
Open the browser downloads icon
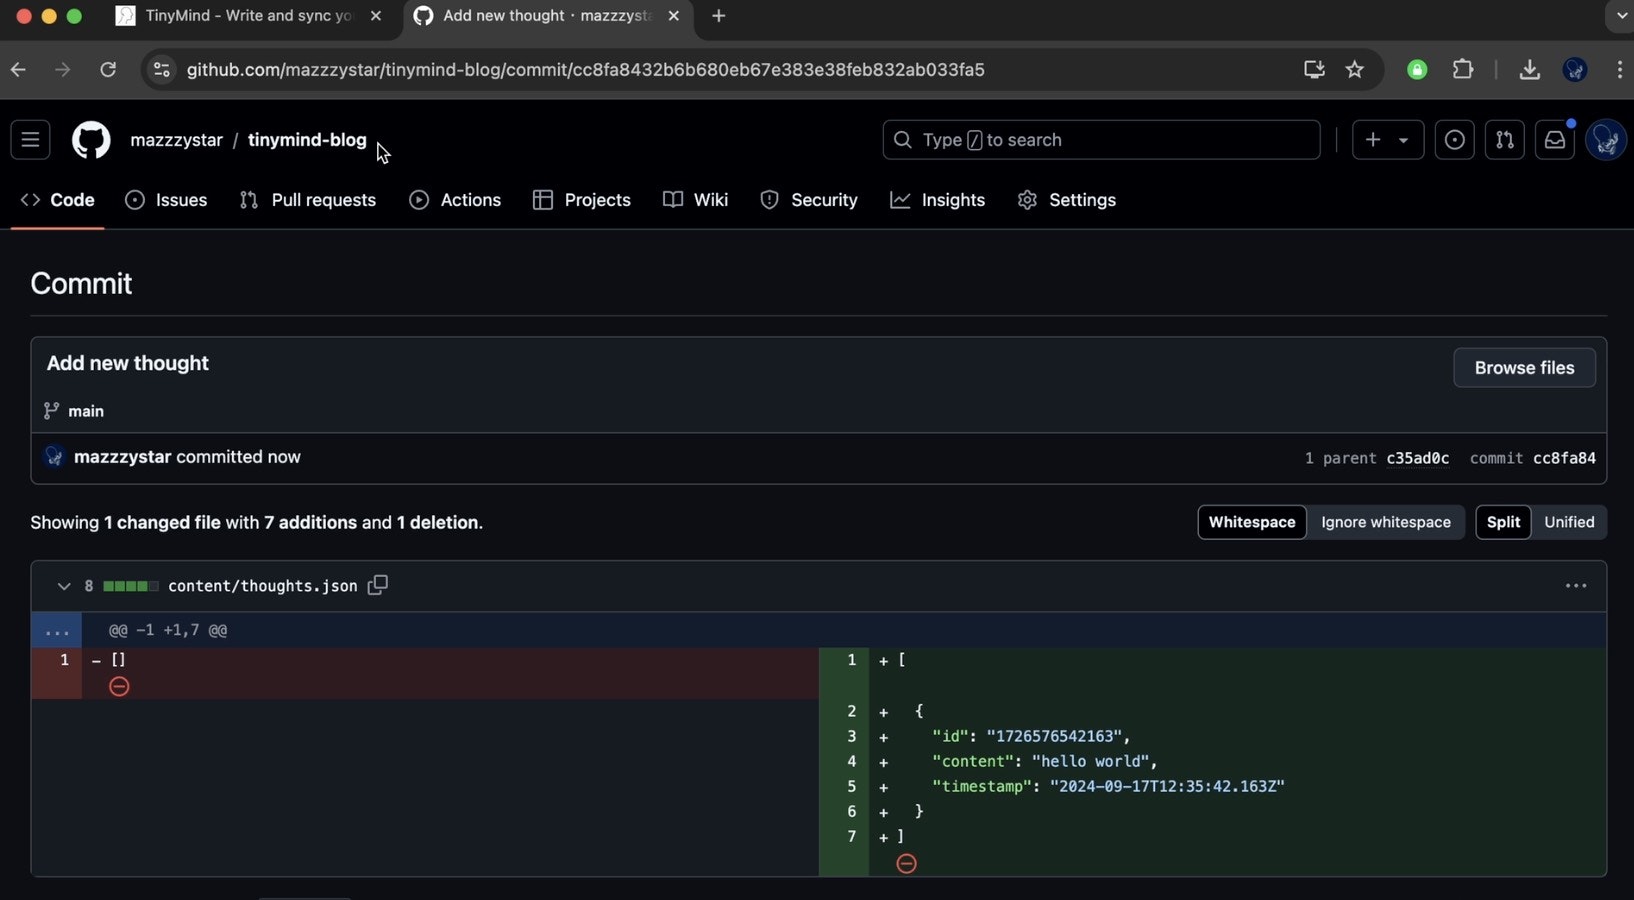(x=1529, y=69)
